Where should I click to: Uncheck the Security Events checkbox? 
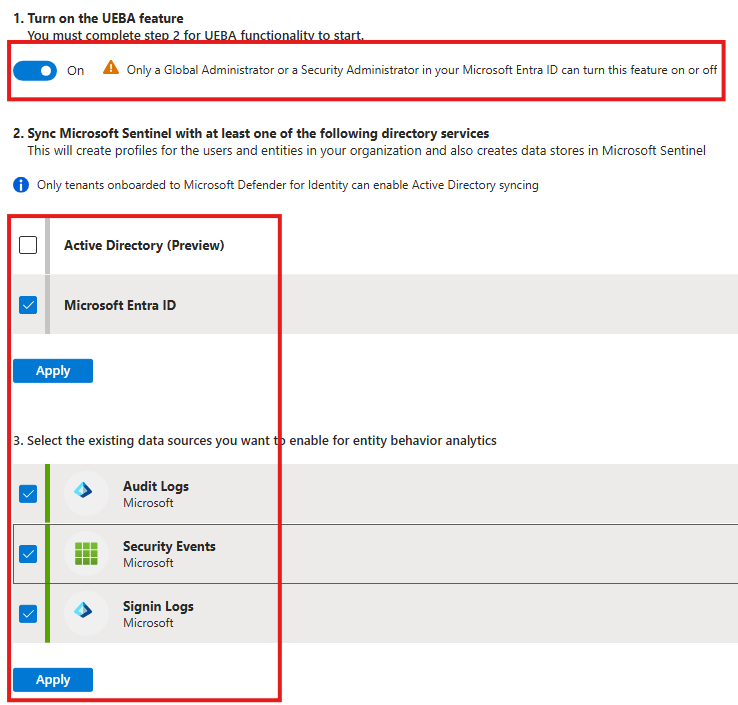(28, 554)
